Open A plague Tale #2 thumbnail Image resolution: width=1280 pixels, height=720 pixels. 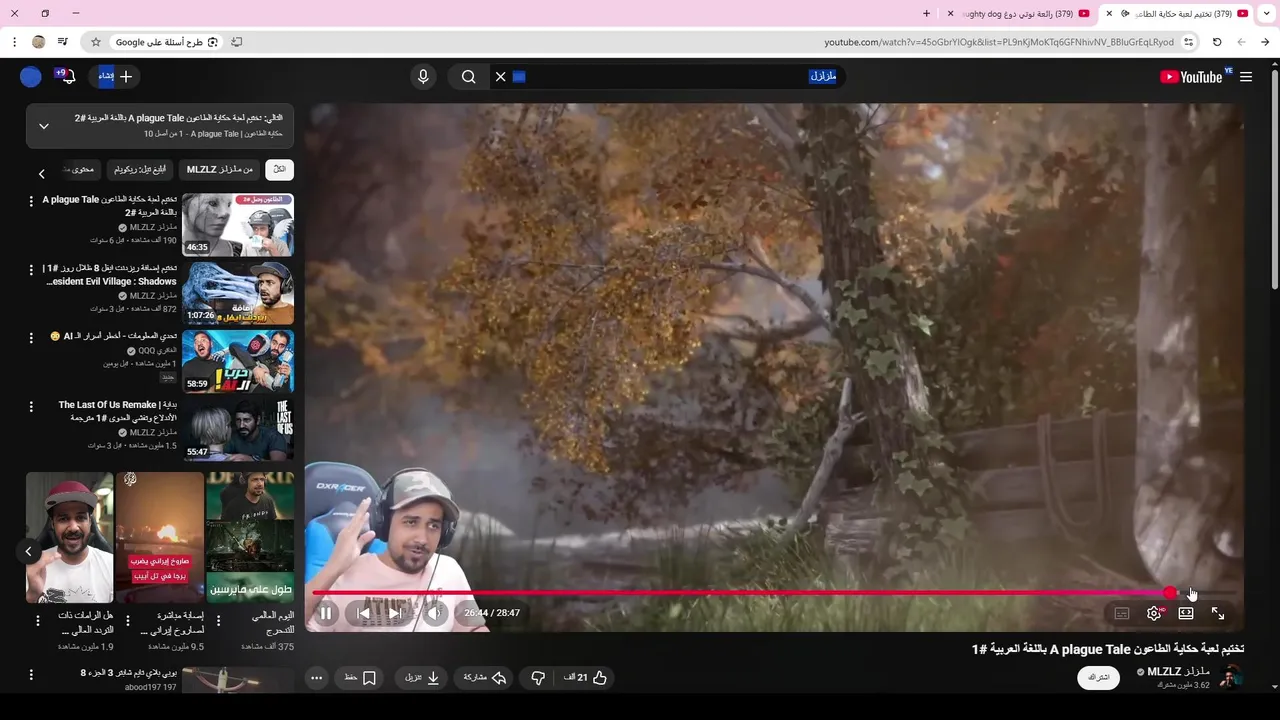point(238,225)
